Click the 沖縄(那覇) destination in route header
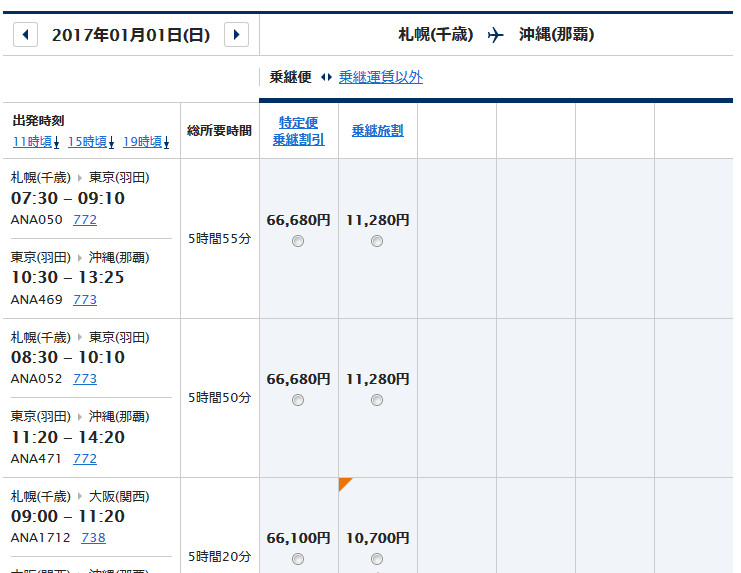The image size is (741, 573). tap(557, 34)
